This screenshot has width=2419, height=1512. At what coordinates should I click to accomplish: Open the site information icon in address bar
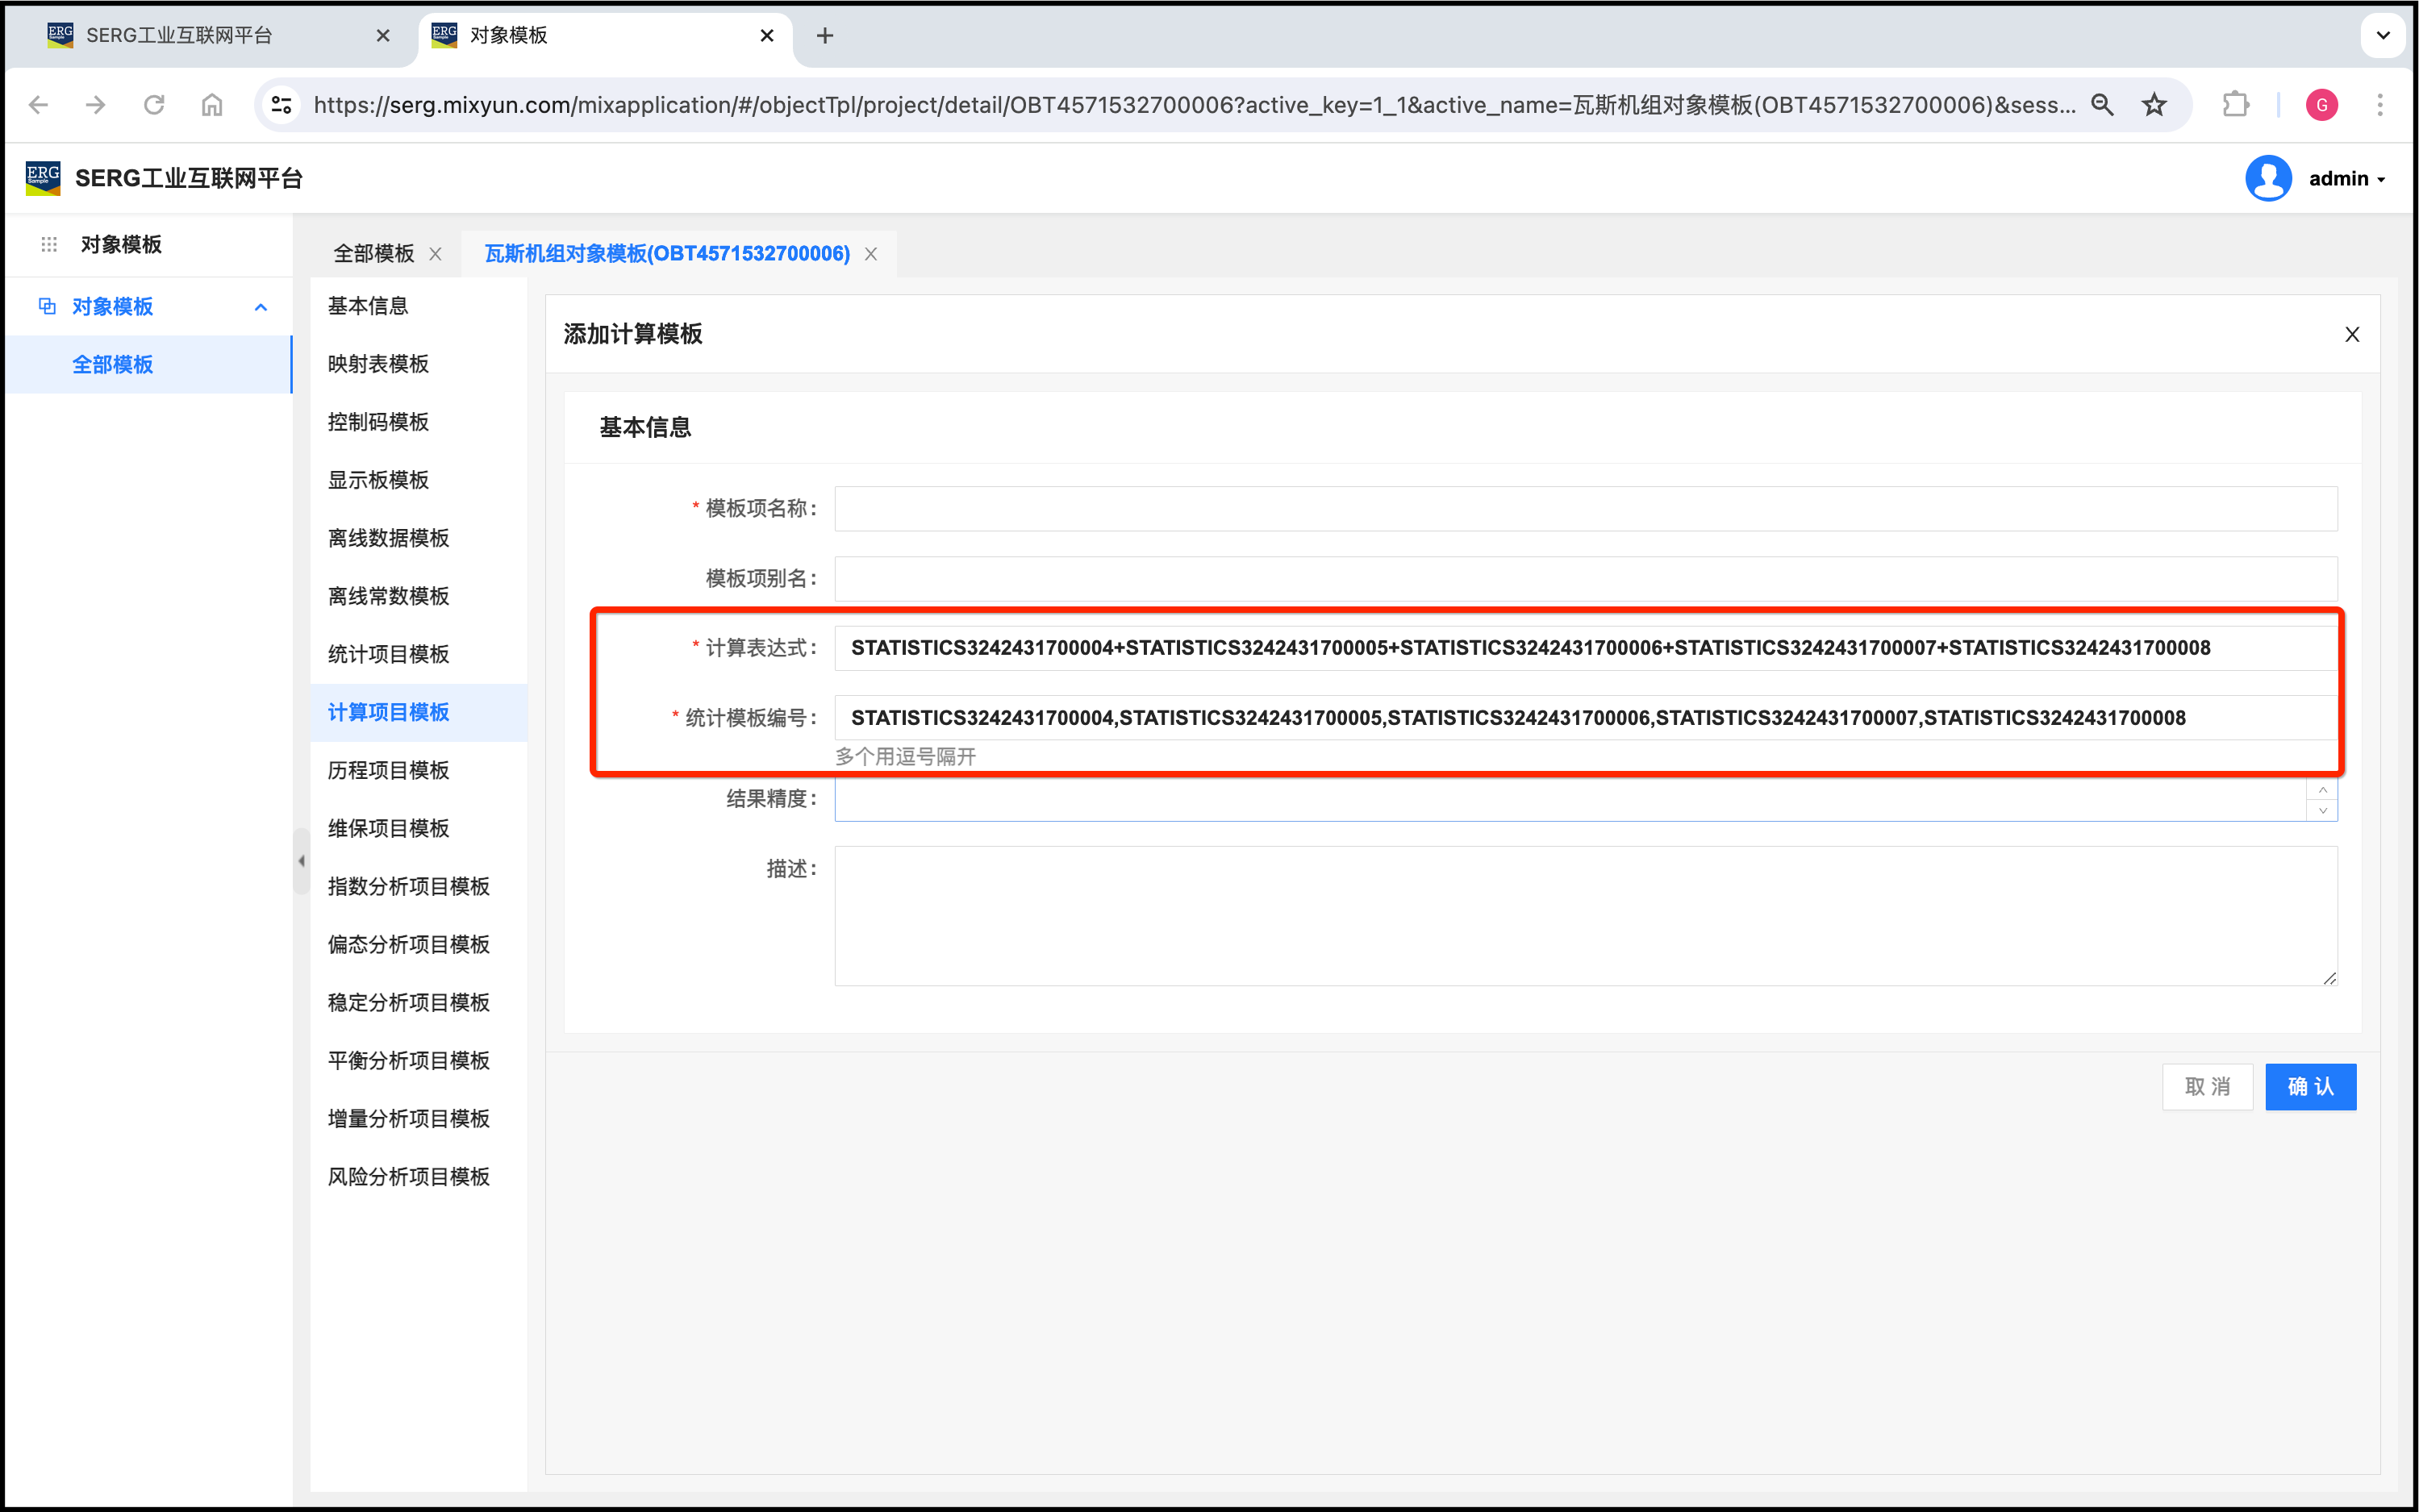[282, 105]
